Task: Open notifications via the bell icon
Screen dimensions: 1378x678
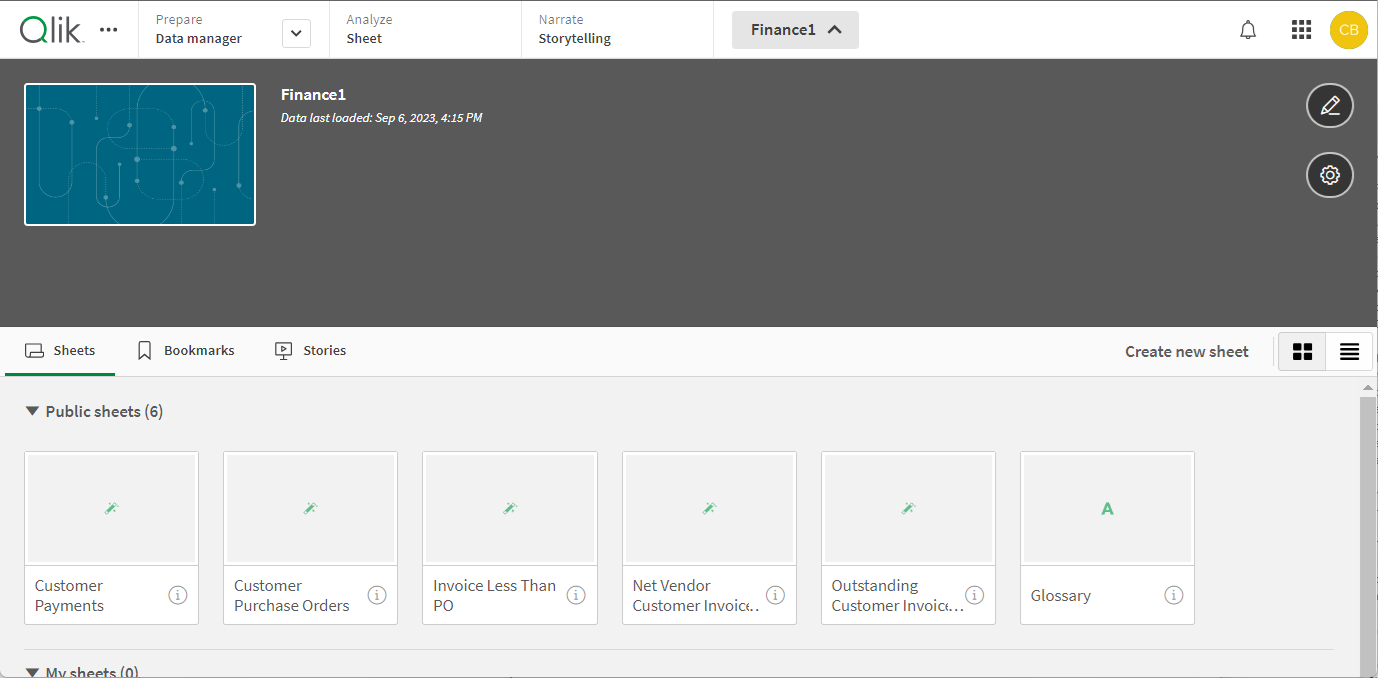Action: pyautogui.click(x=1247, y=29)
